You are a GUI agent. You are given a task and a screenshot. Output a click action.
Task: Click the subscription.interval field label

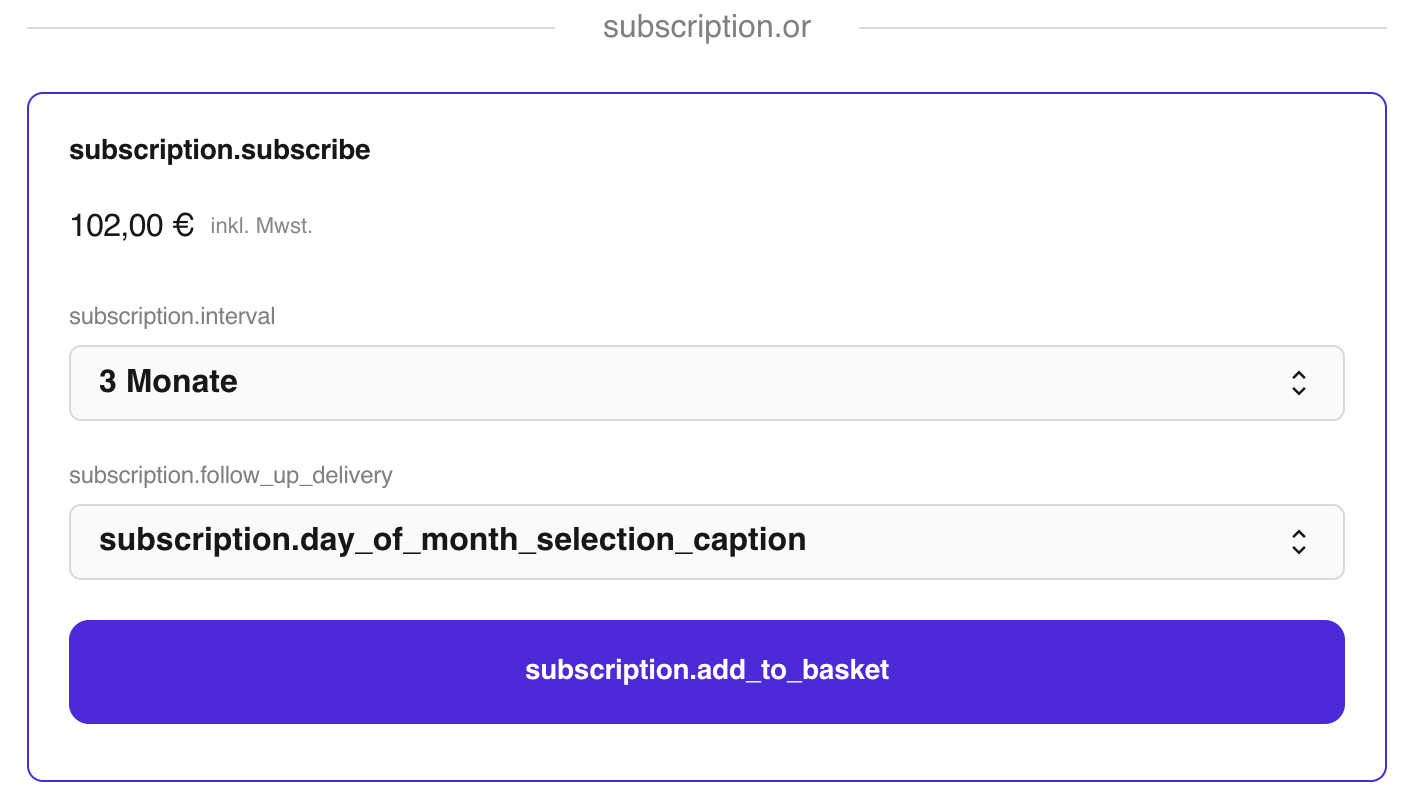(172, 317)
